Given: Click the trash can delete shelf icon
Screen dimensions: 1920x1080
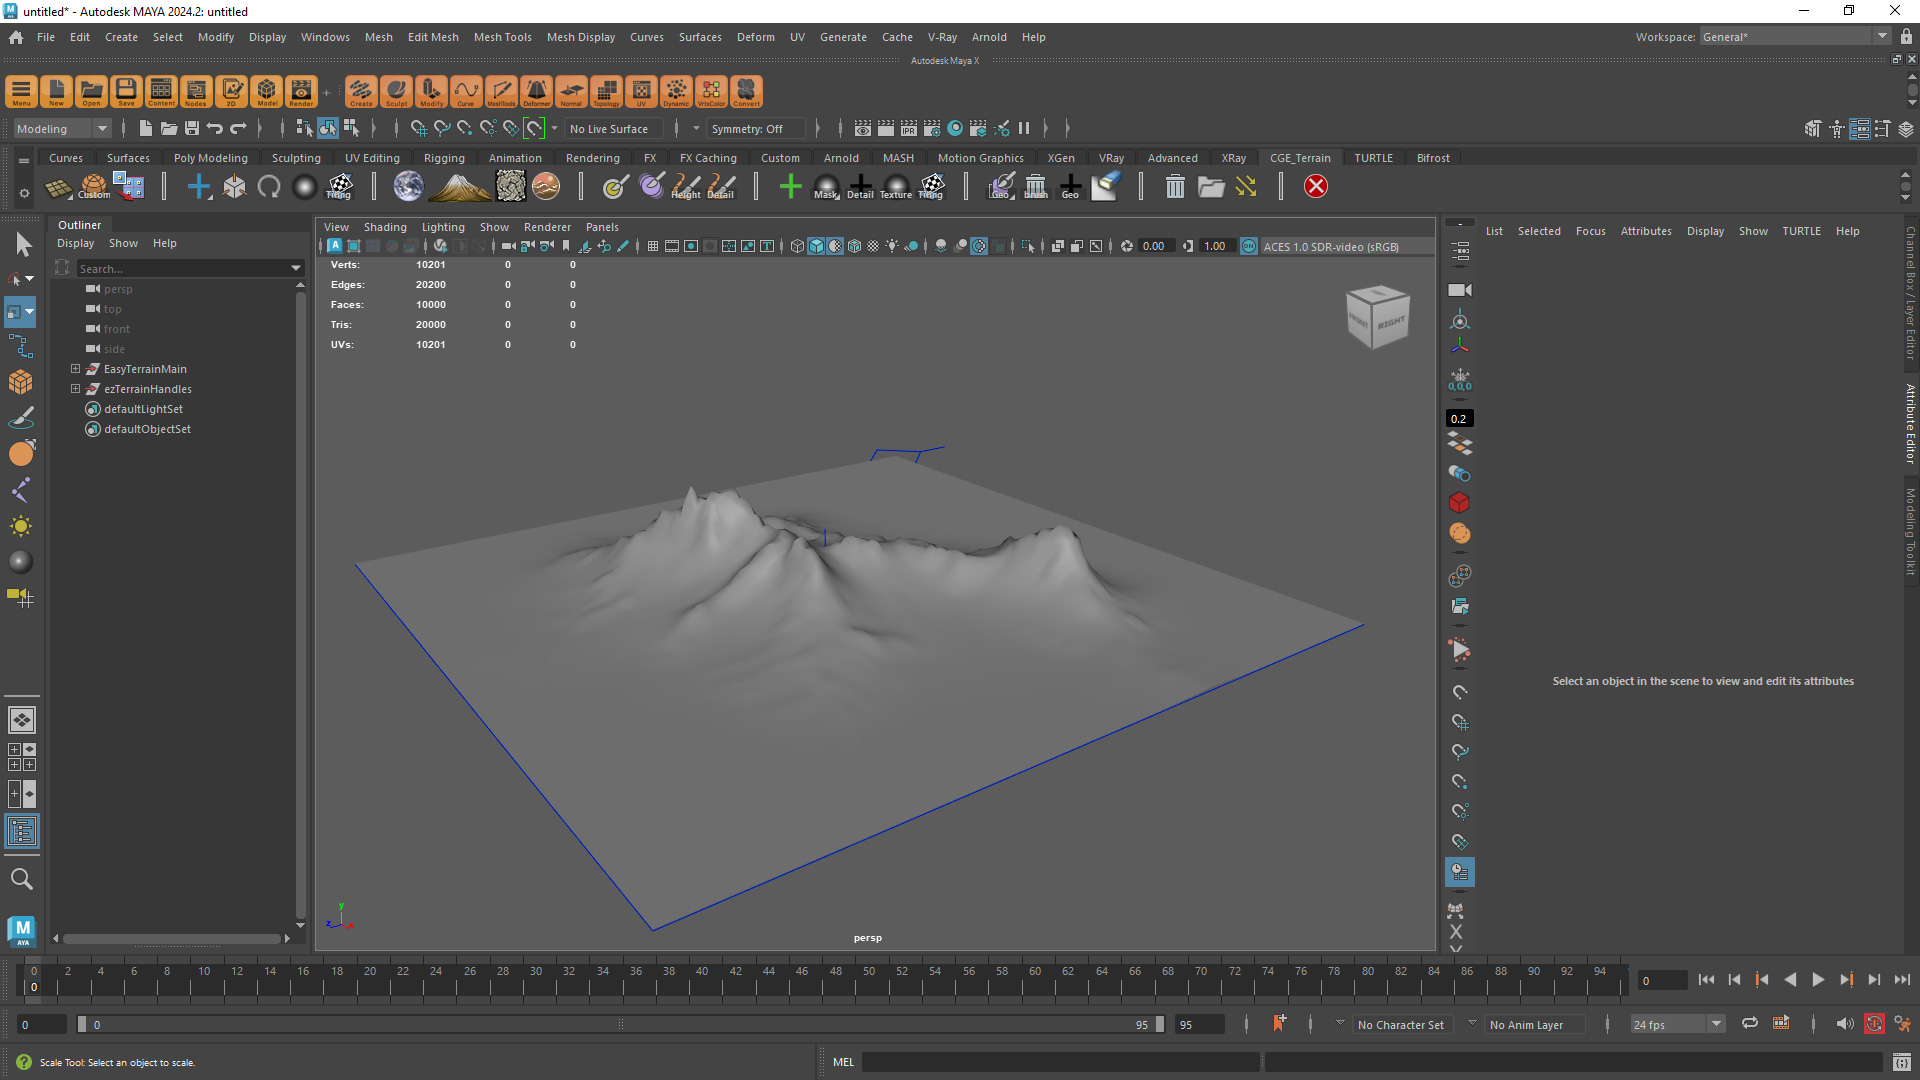Looking at the screenshot, I should [x=1175, y=187].
